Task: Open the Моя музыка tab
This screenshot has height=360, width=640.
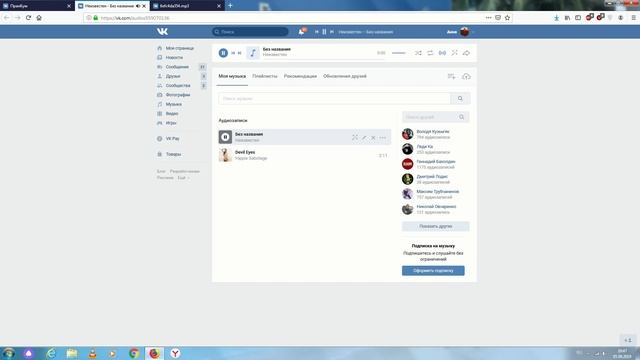Action: pos(232,76)
